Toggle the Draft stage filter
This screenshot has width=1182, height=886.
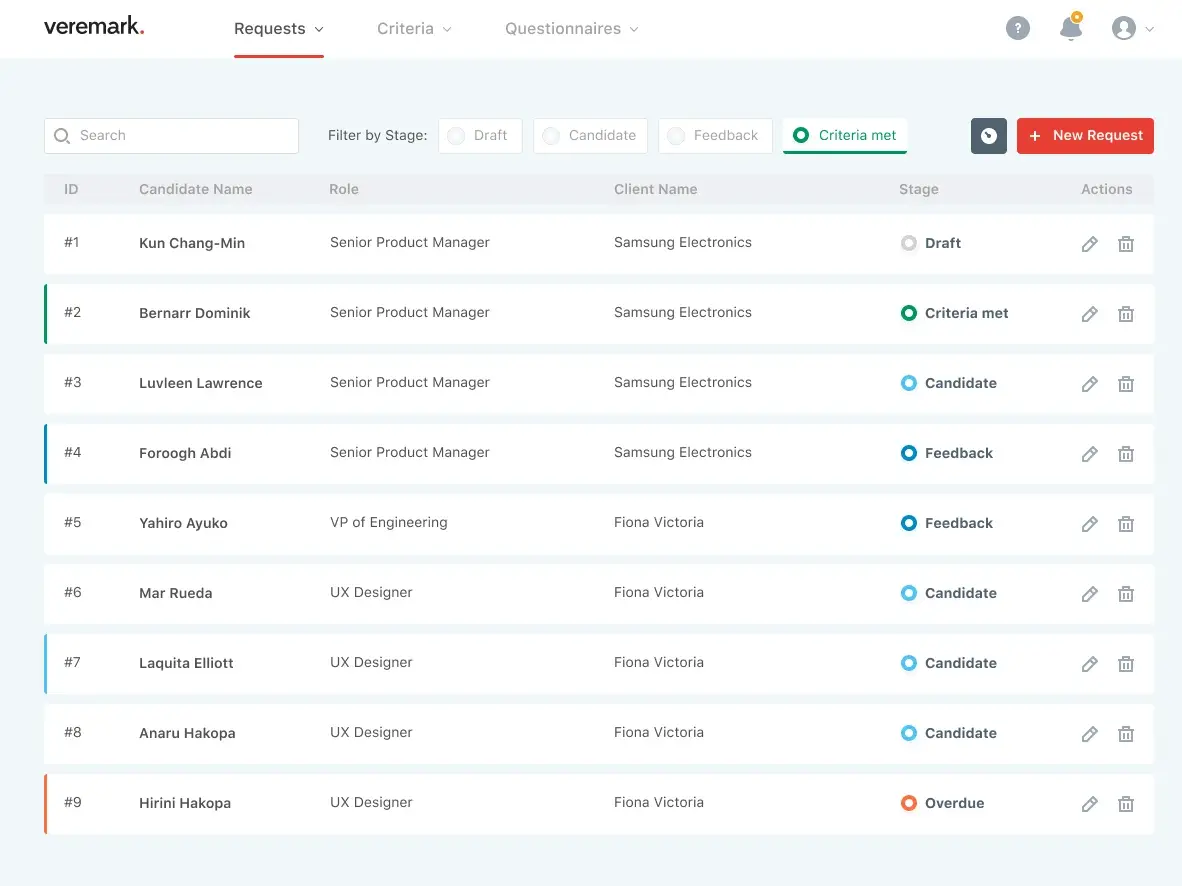tap(480, 136)
